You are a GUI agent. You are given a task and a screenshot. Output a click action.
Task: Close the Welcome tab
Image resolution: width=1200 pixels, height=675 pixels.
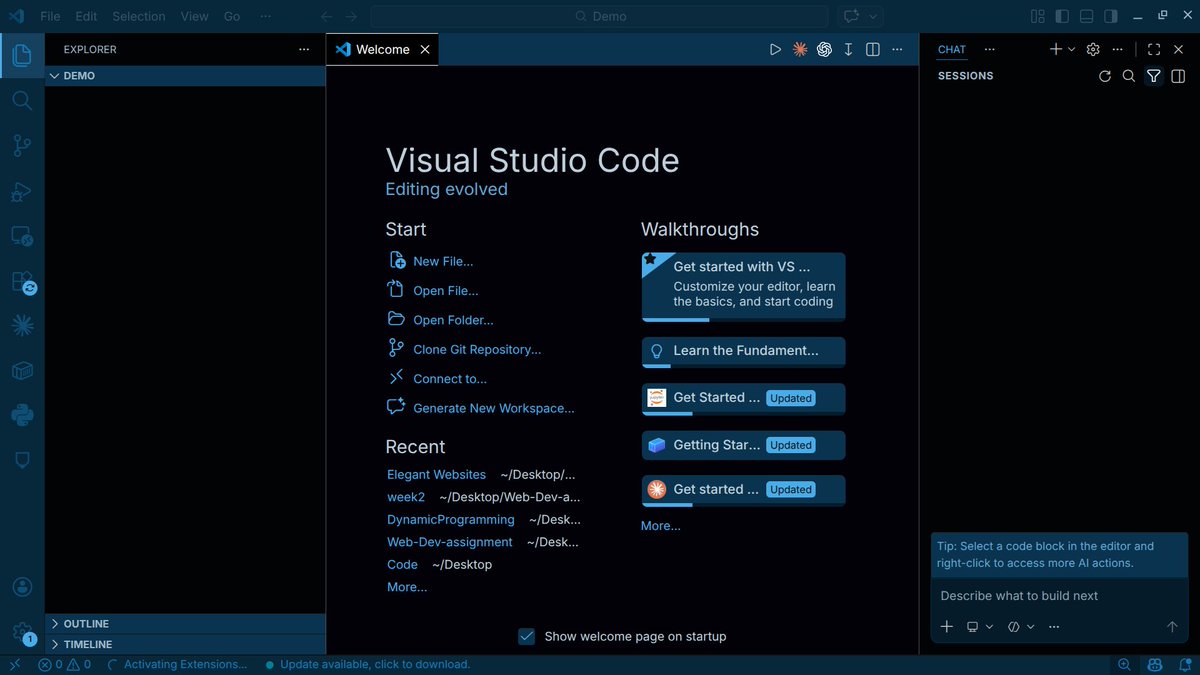coord(425,49)
